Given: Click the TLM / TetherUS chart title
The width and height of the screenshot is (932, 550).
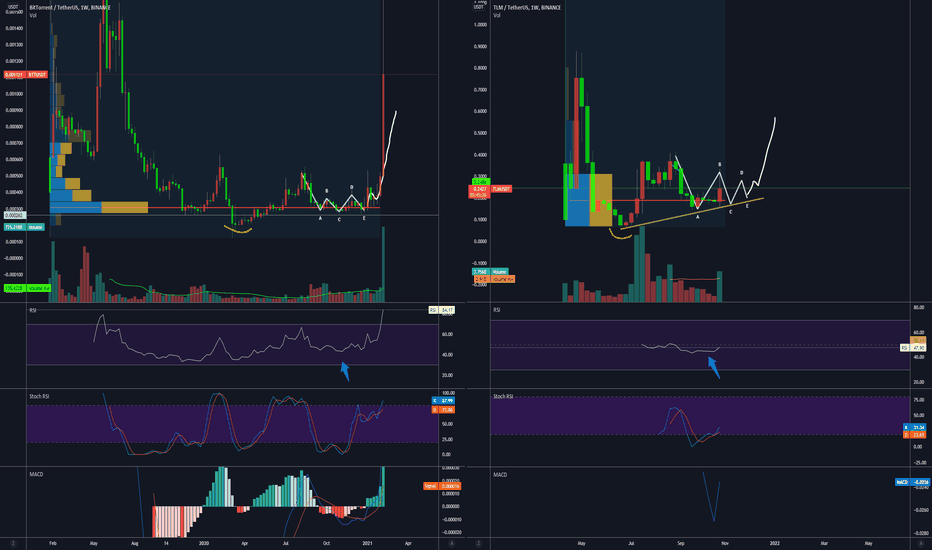Looking at the screenshot, I should 527,8.
